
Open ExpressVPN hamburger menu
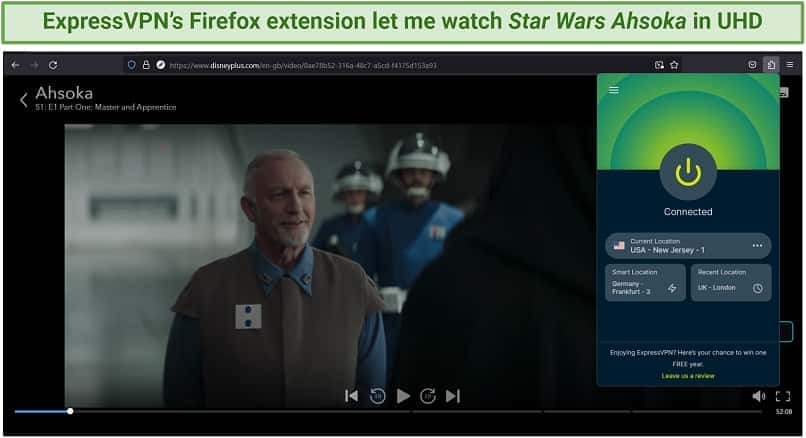pos(614,90)
